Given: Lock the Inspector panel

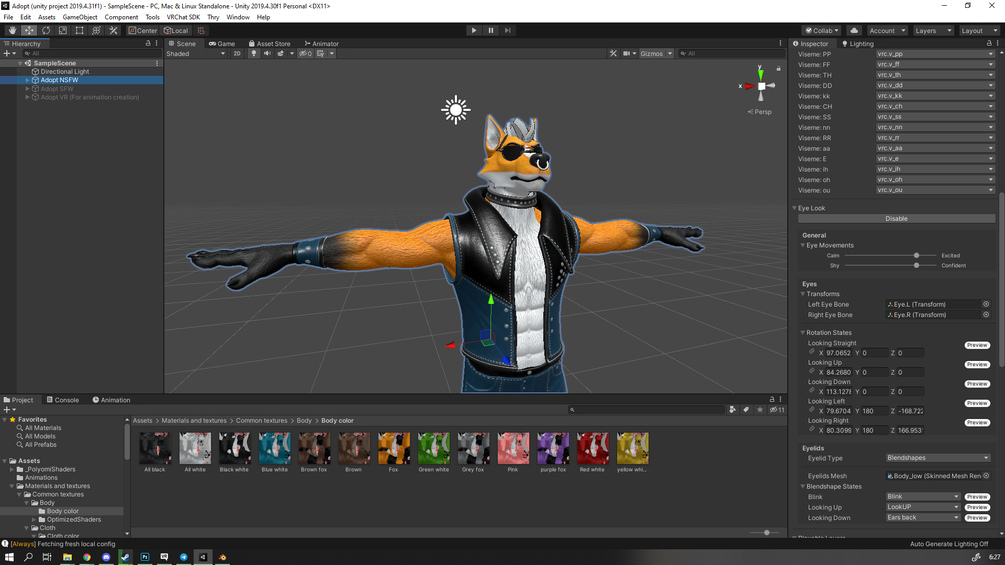Looking at the screenshot, I should (989, 43).
